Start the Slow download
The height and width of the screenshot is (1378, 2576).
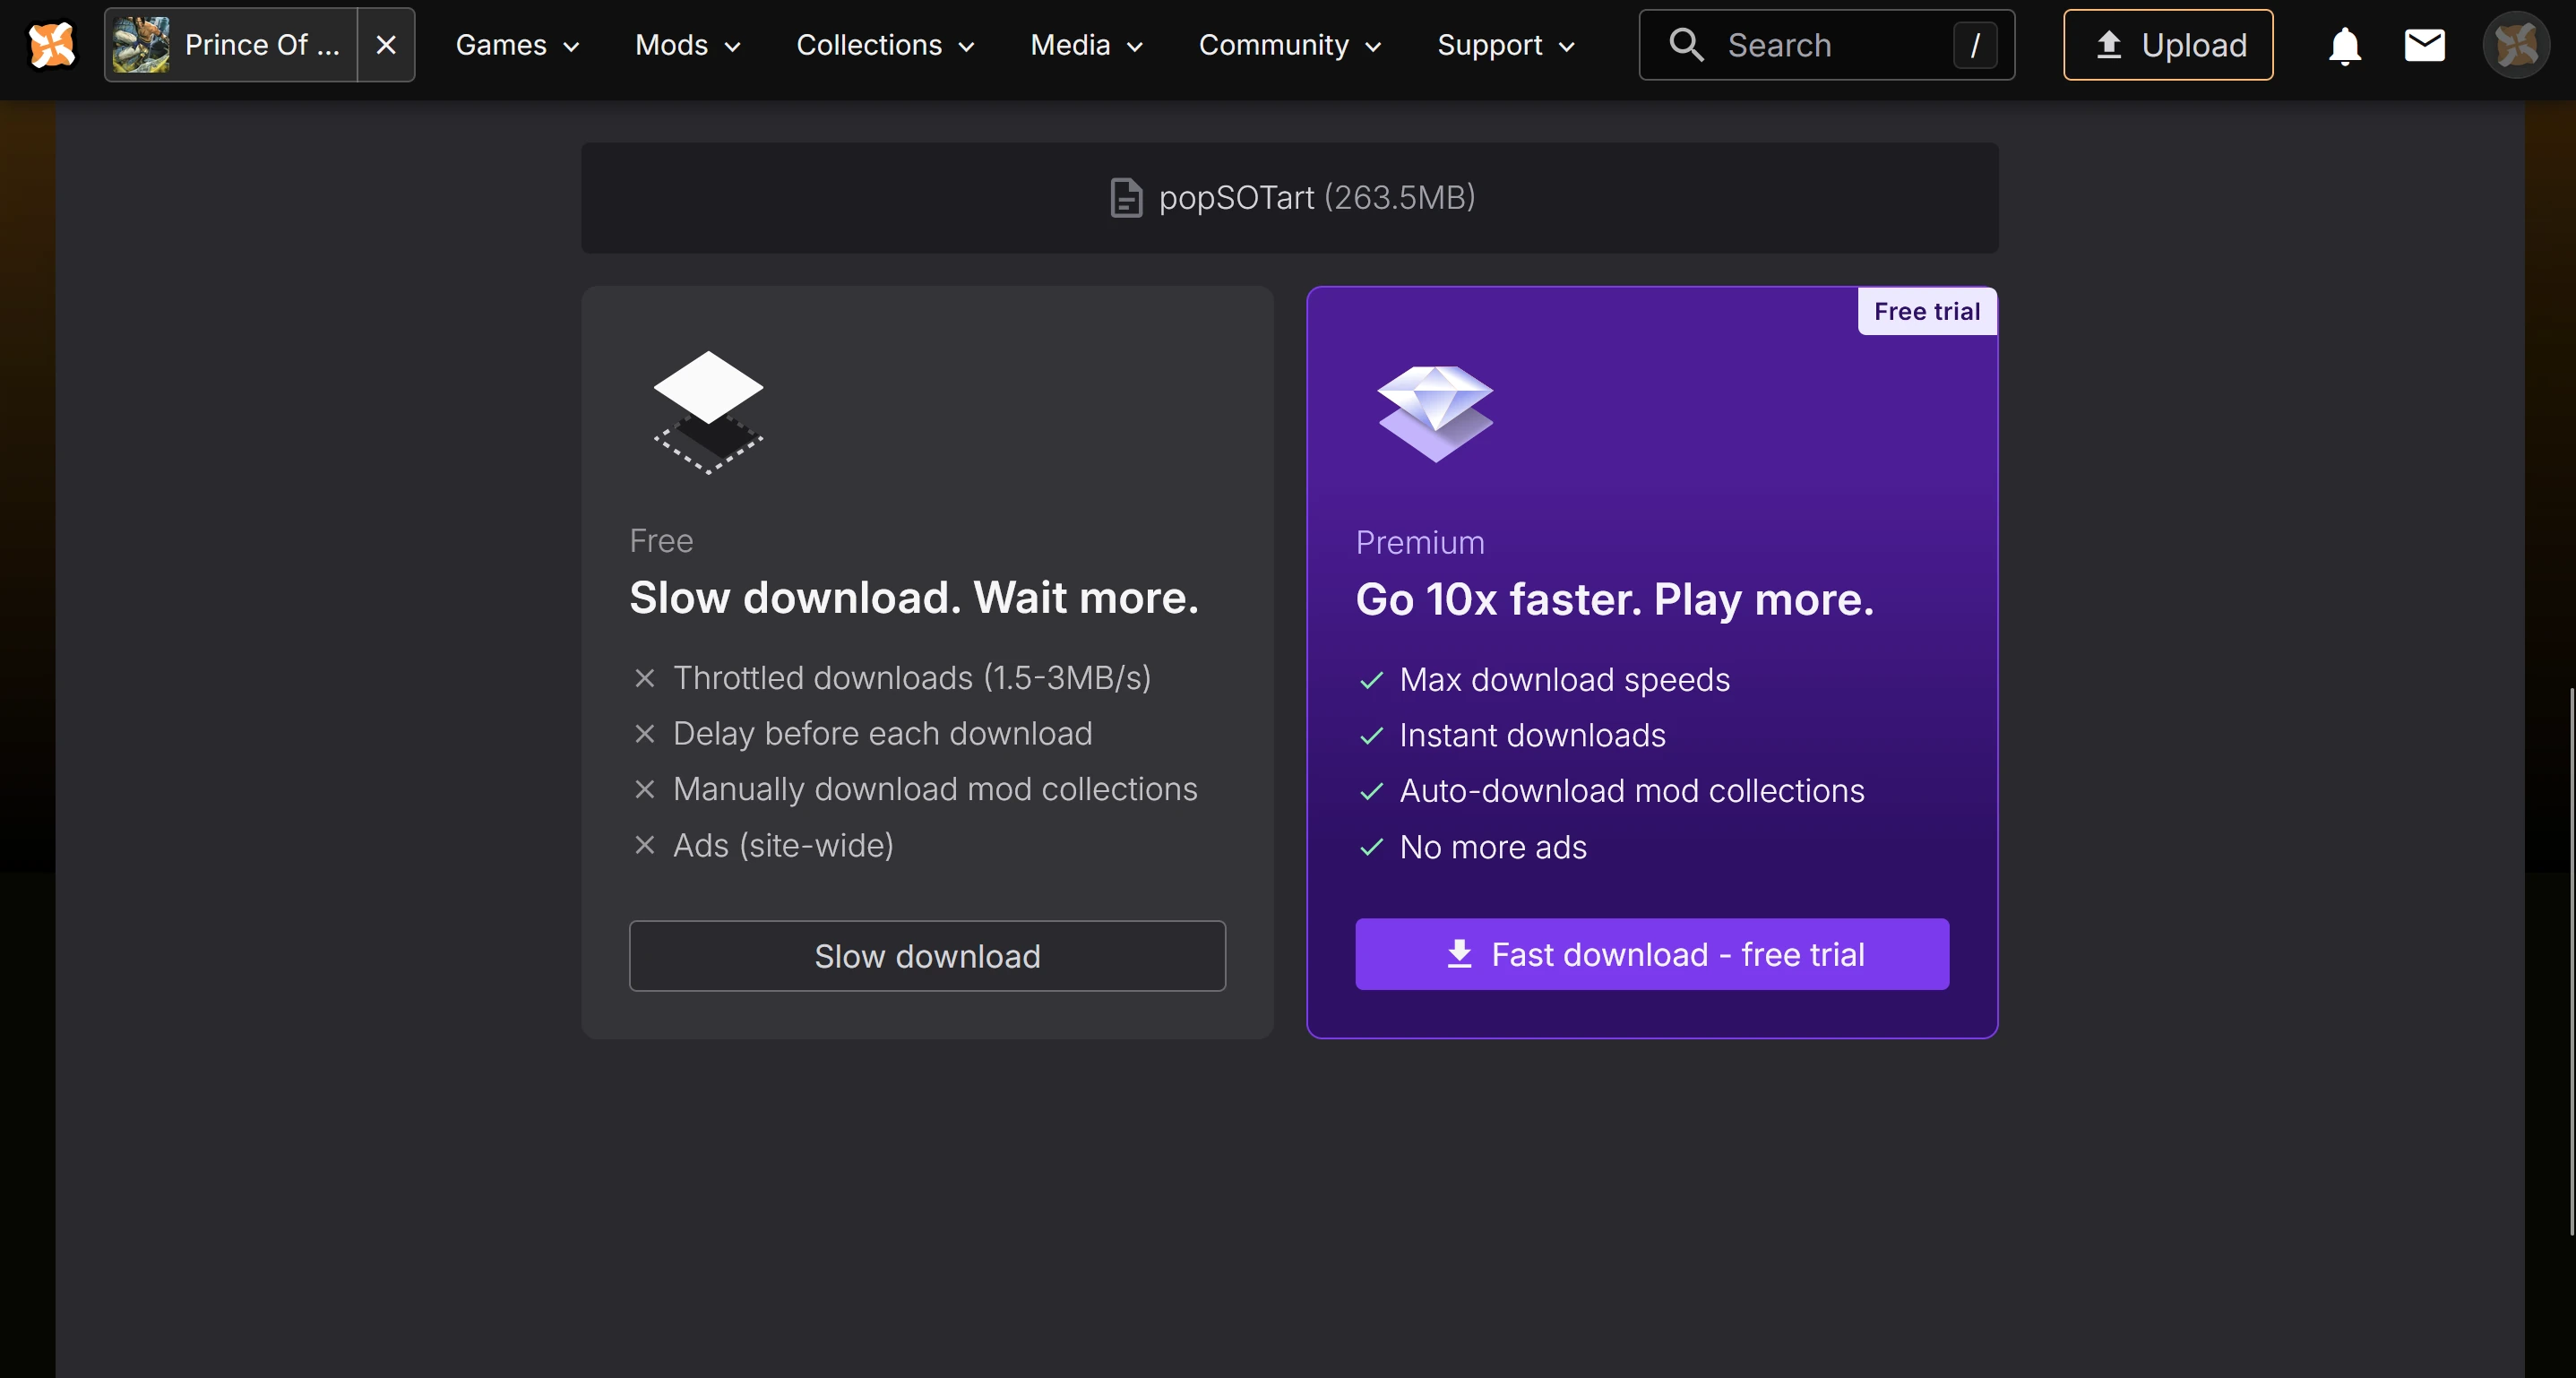(927, 956)
